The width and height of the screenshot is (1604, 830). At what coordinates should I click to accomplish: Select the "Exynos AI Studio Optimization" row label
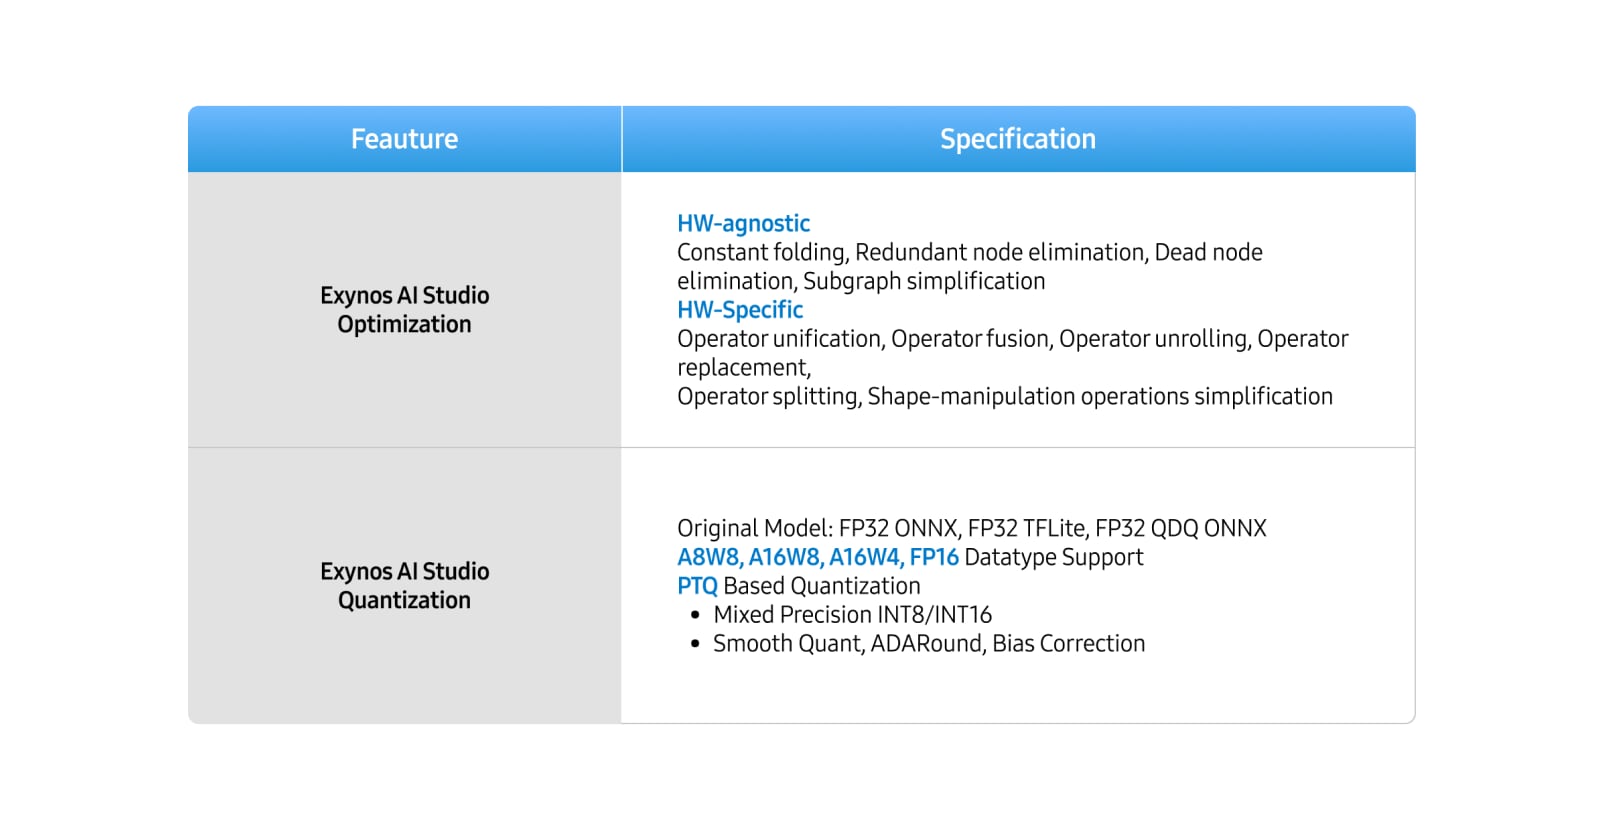[404, 310]
